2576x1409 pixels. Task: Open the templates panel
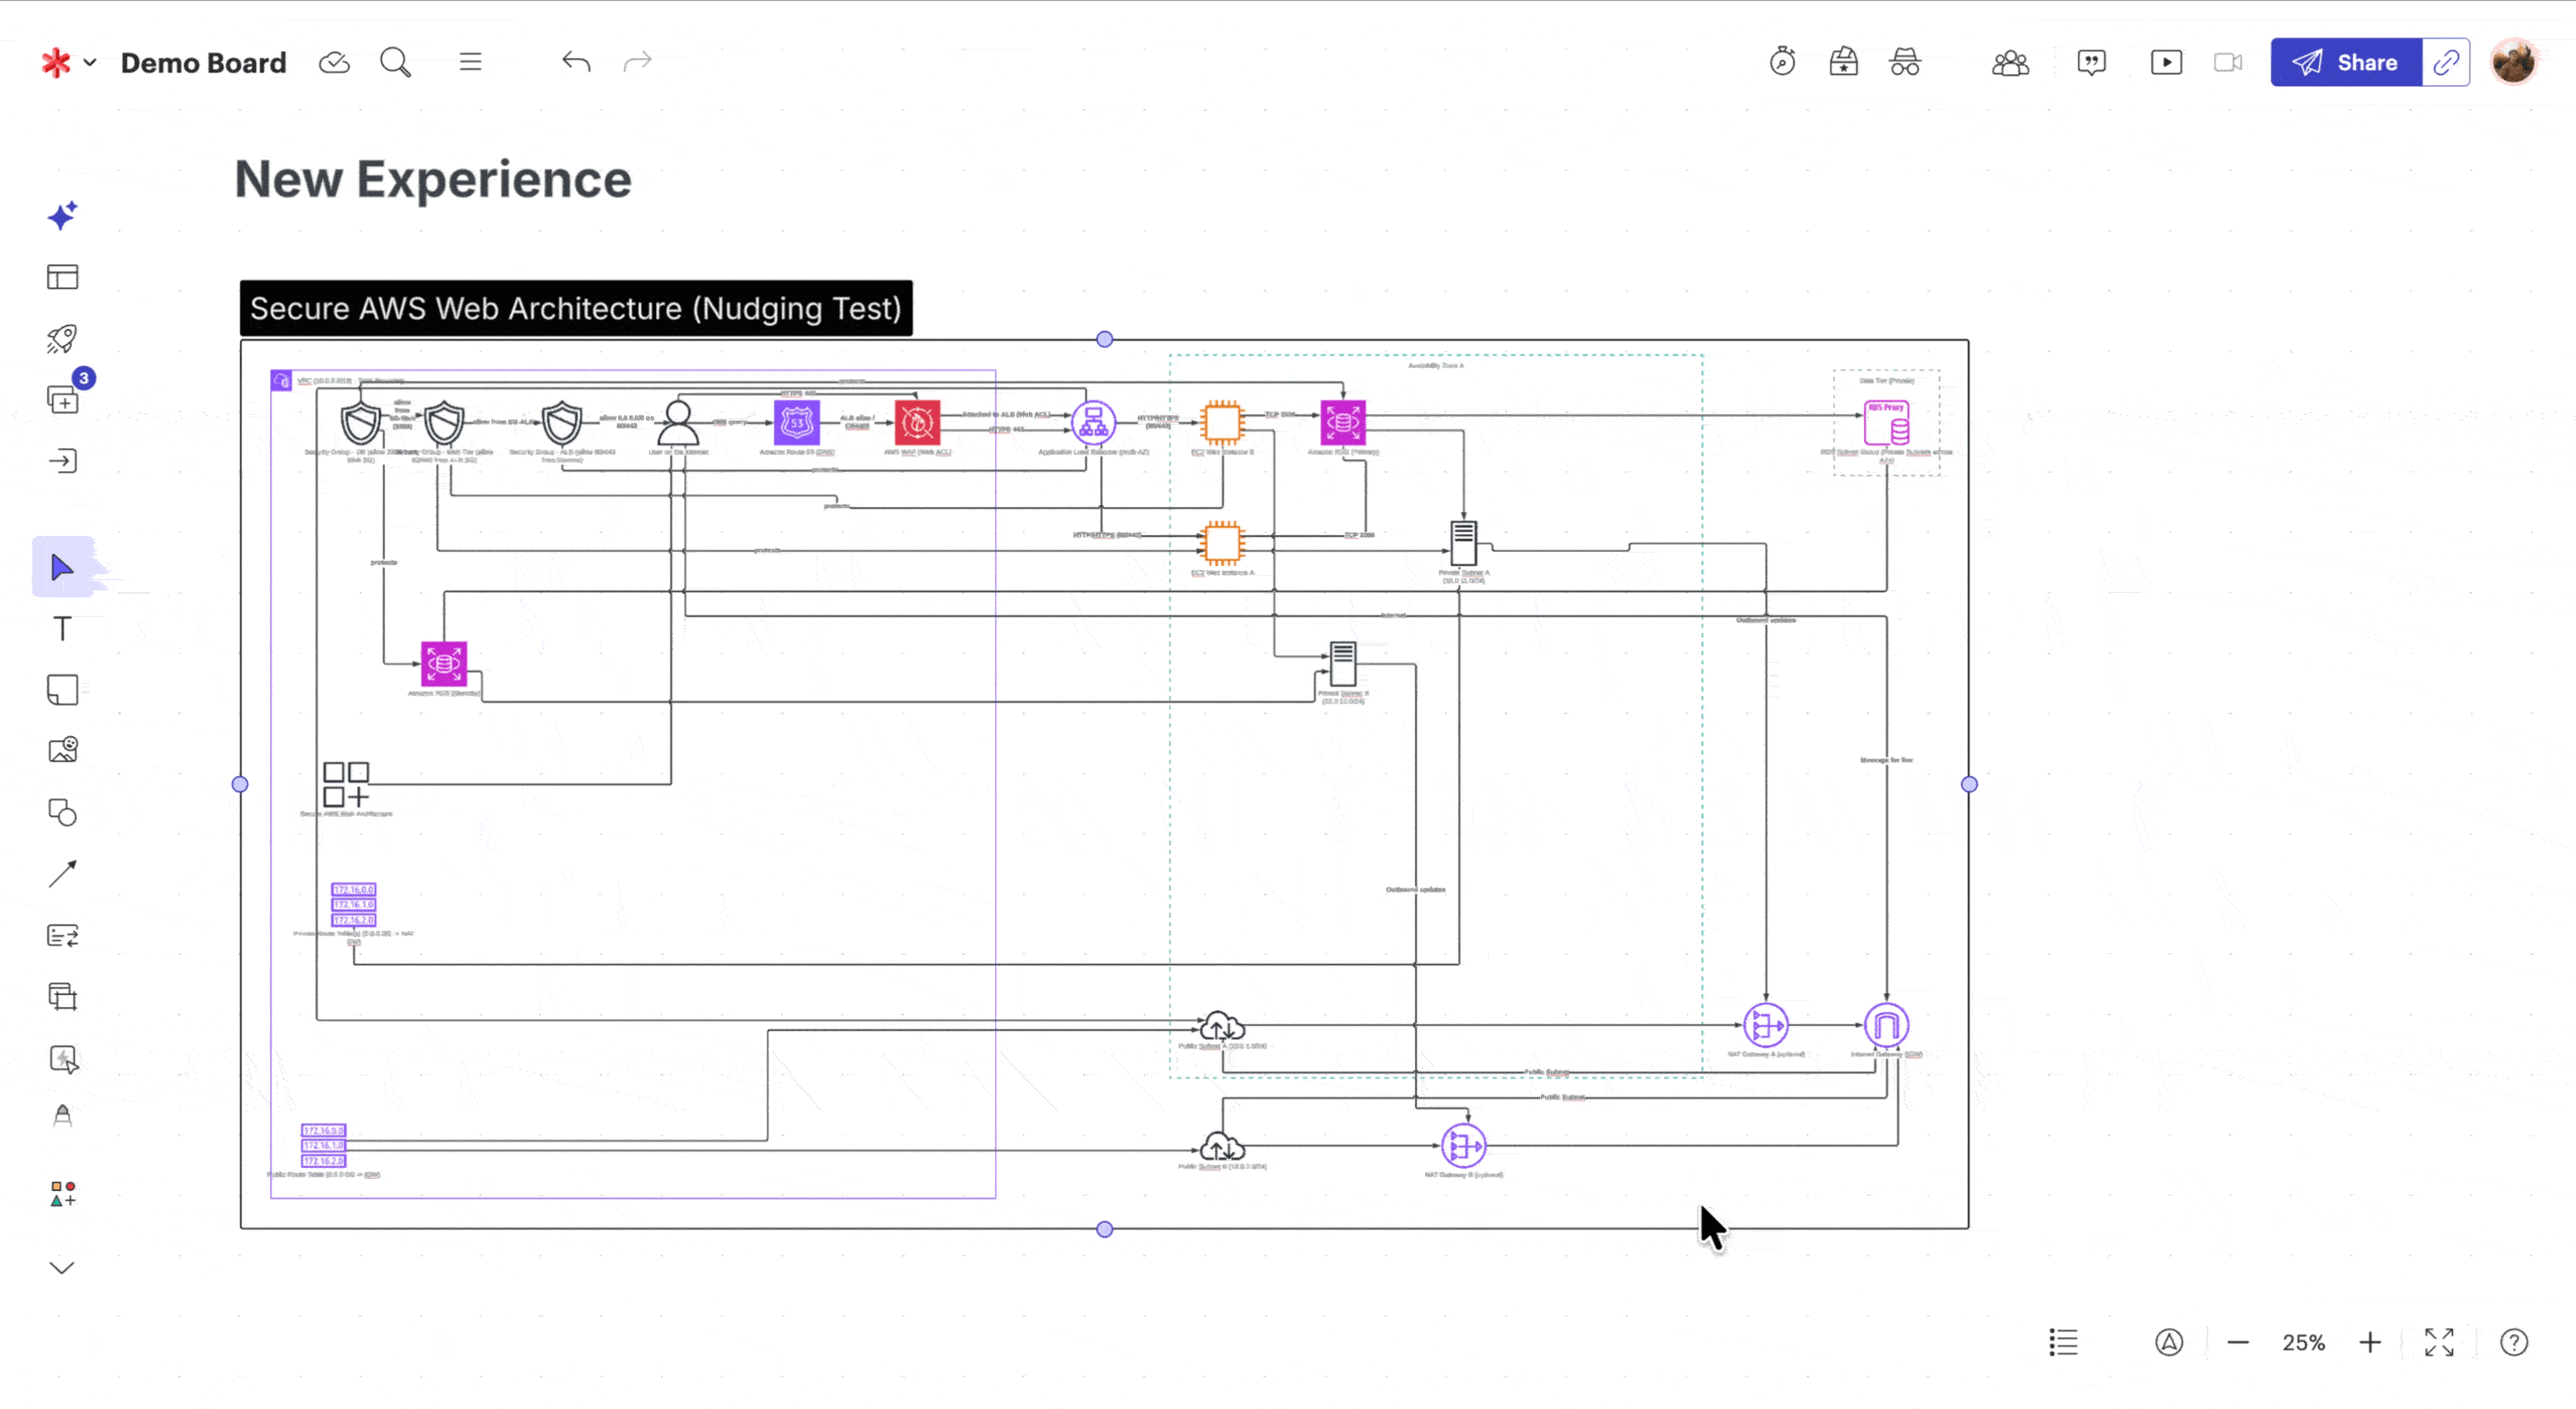pyautogui.click(x=62, y=277)
